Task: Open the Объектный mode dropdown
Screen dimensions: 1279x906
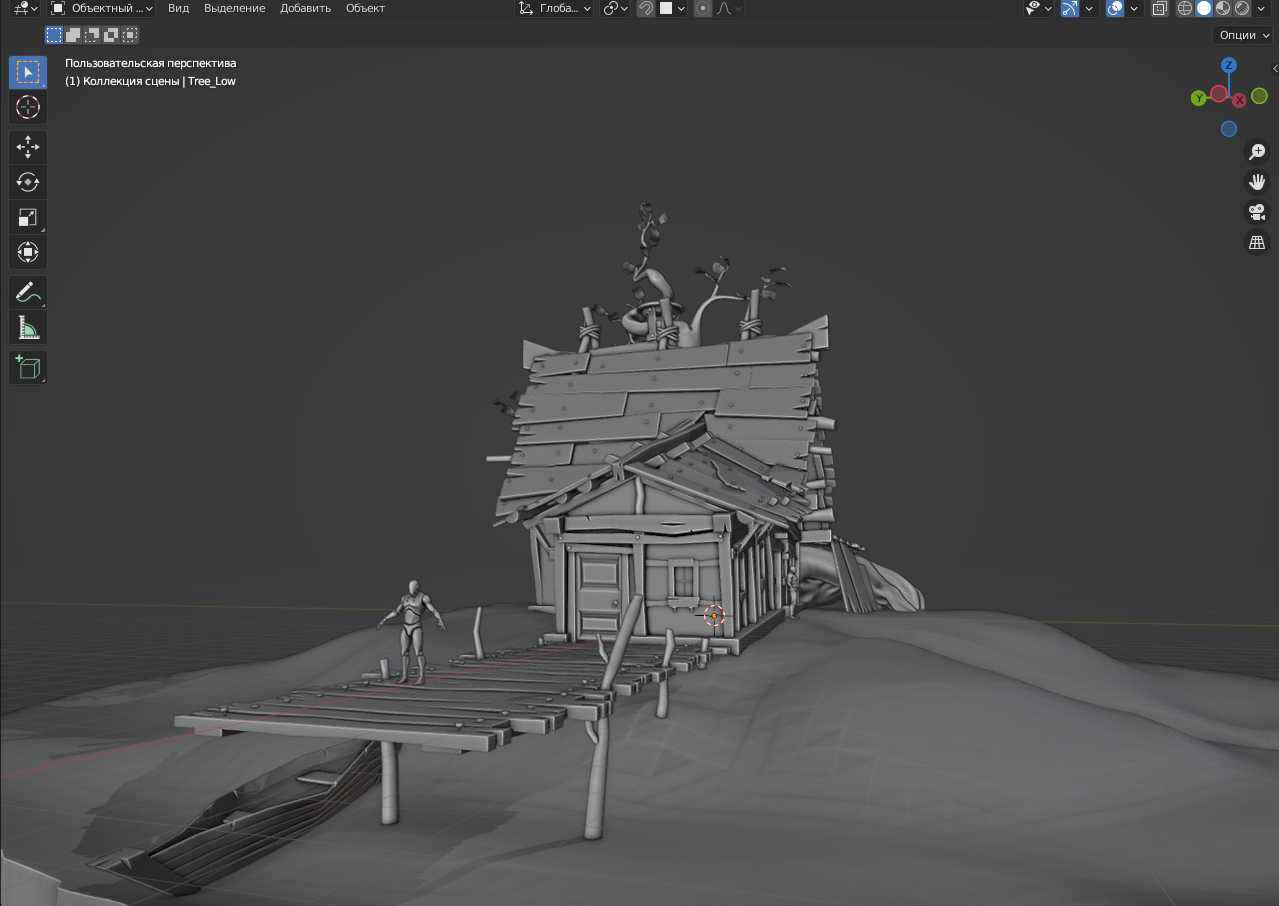Action: [x=102, y=8]
